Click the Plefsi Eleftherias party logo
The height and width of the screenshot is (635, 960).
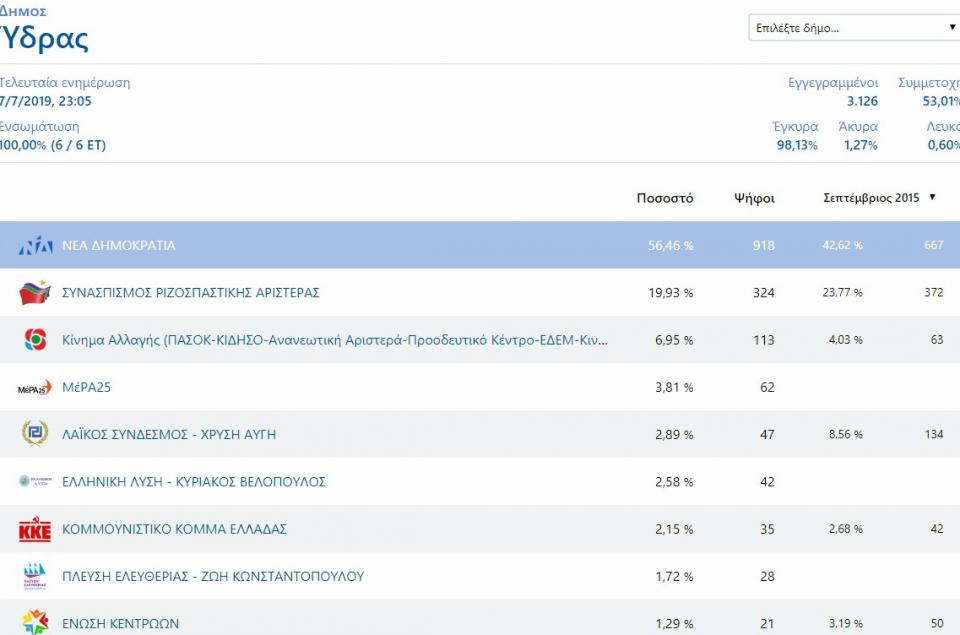35,576
